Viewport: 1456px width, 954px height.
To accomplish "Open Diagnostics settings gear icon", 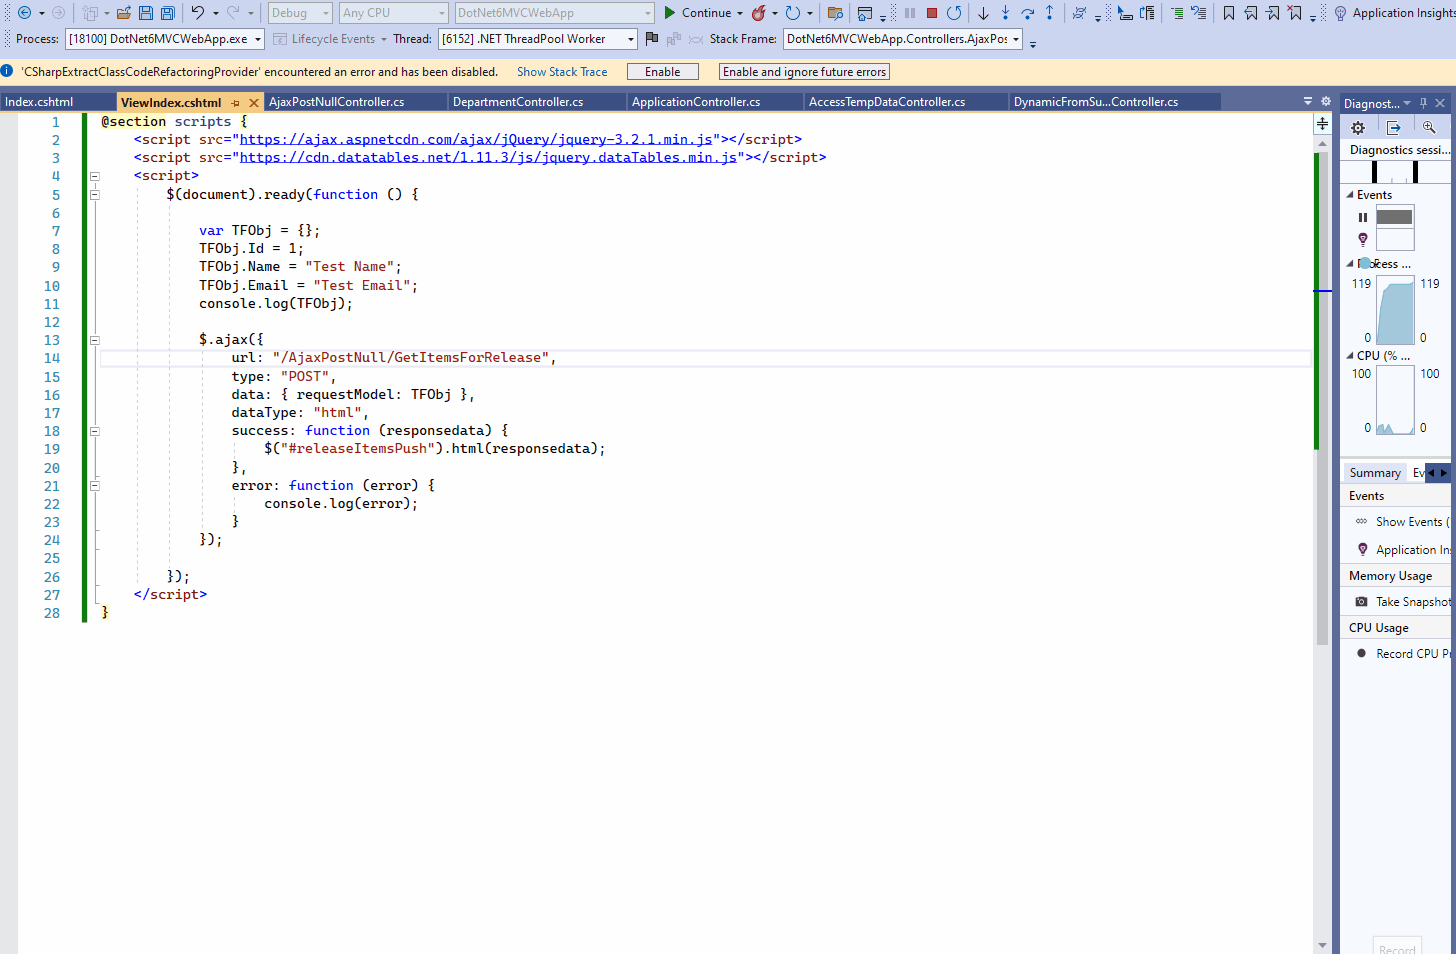I will 1358,127.
